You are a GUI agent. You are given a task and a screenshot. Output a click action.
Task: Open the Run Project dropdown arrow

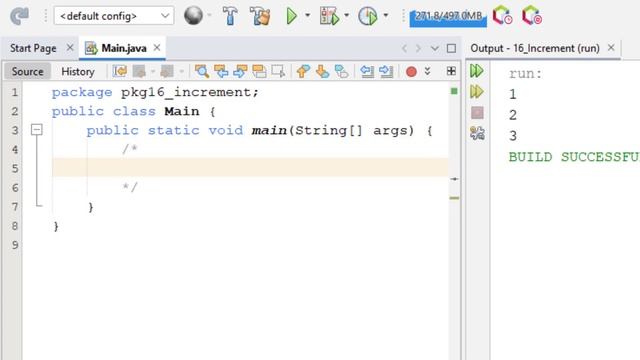click(307, 16)
